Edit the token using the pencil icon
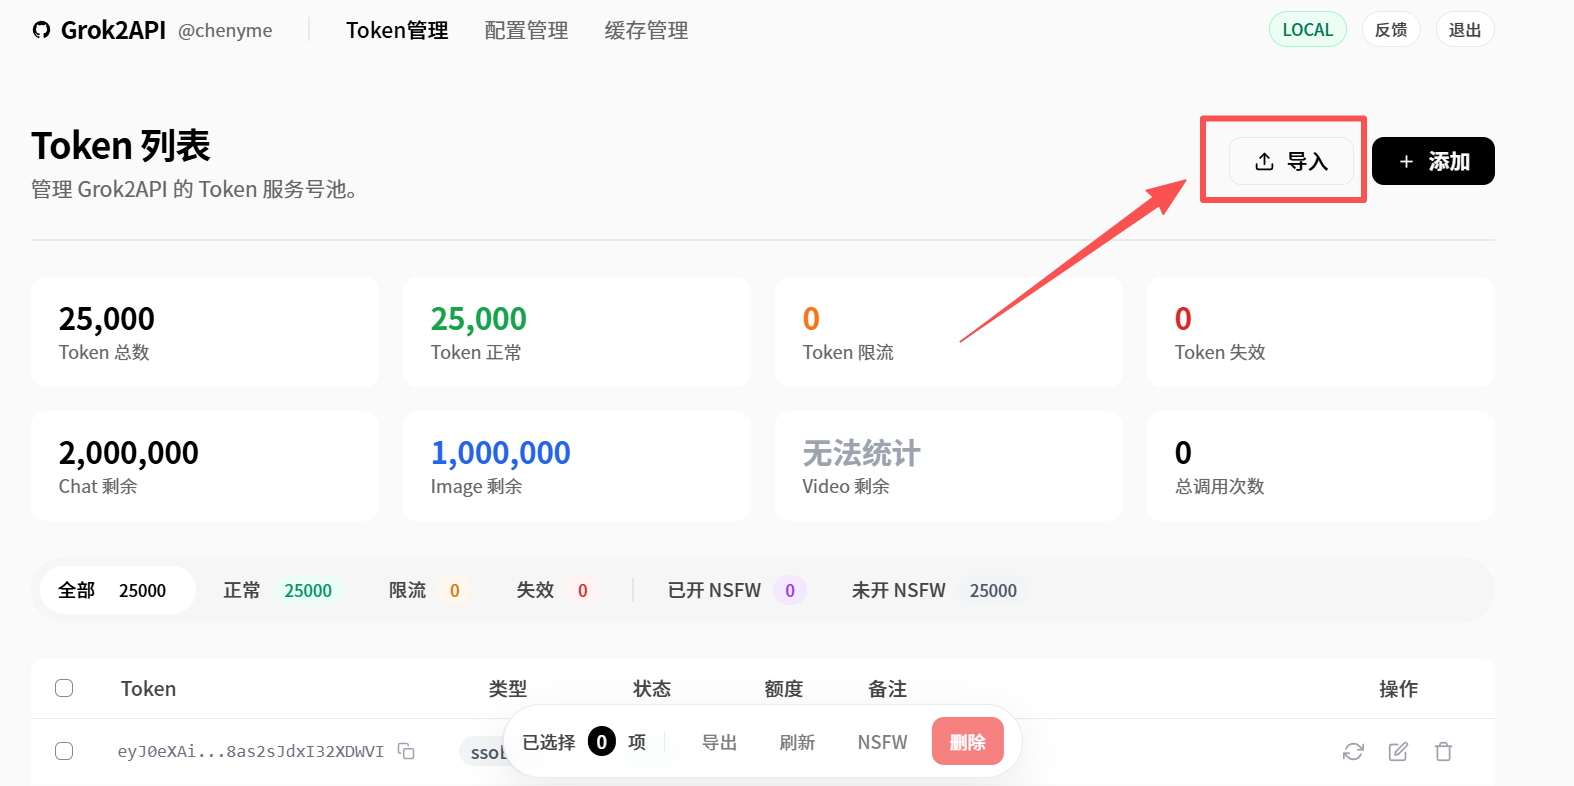The width and height of the screenshot is (1574, 786). click(x=1398, y=751)
